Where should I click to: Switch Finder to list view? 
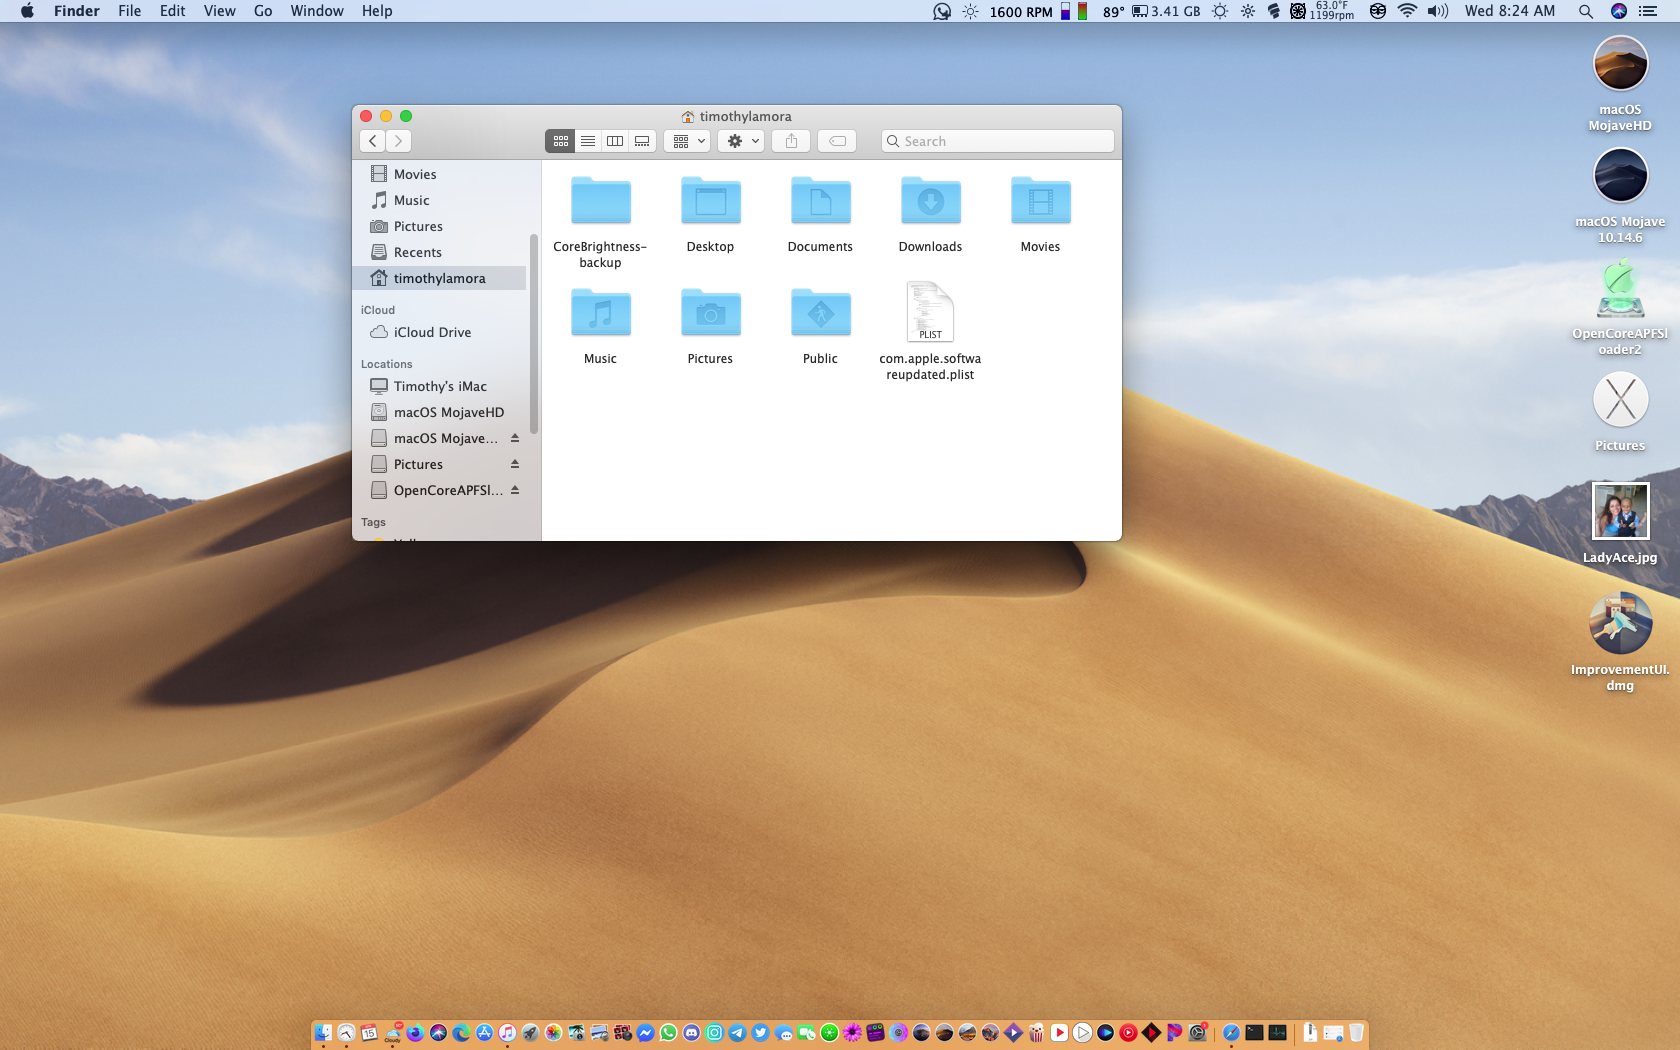588,141
